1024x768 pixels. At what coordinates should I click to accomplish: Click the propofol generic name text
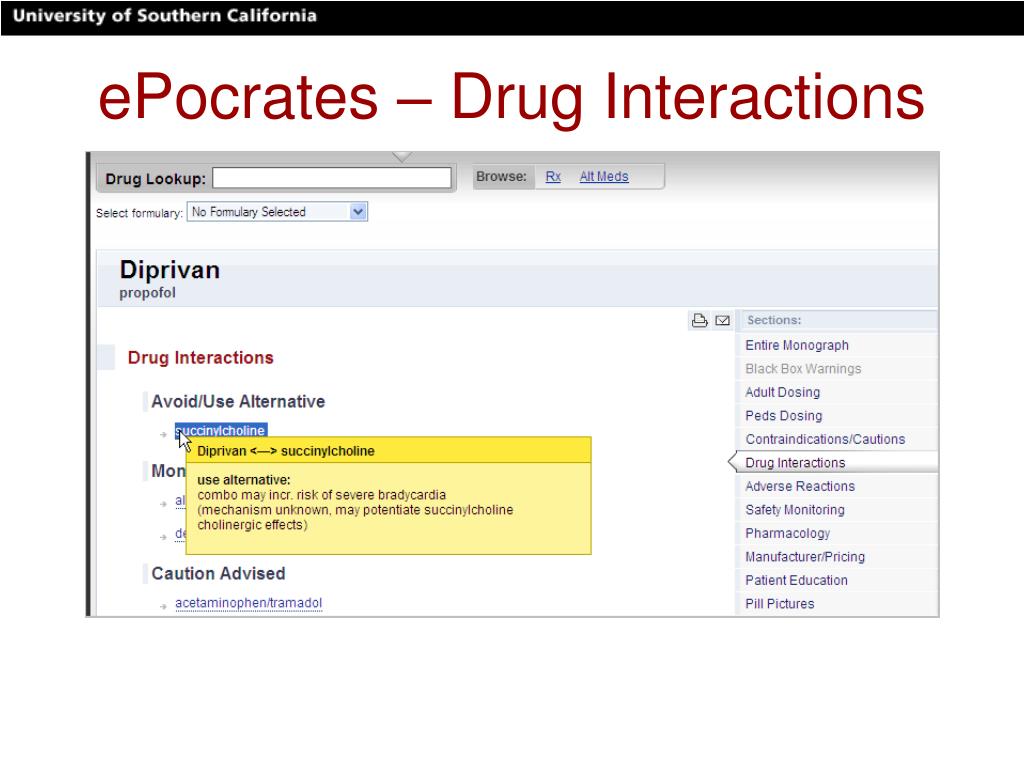[x=148, y=293]
